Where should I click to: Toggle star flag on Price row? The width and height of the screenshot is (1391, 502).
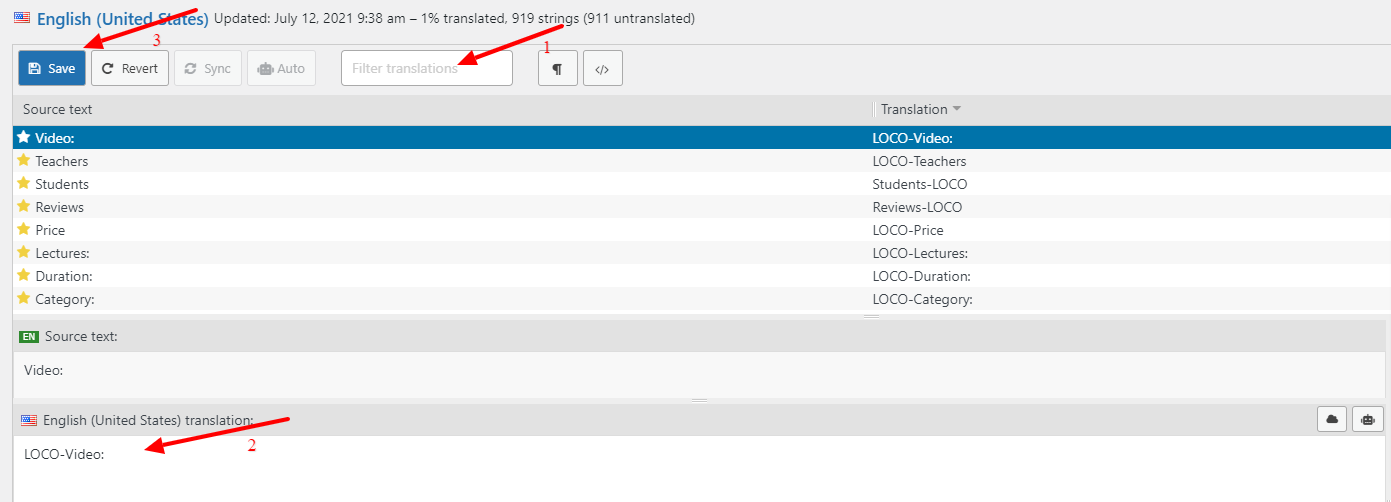click(24, 230)
